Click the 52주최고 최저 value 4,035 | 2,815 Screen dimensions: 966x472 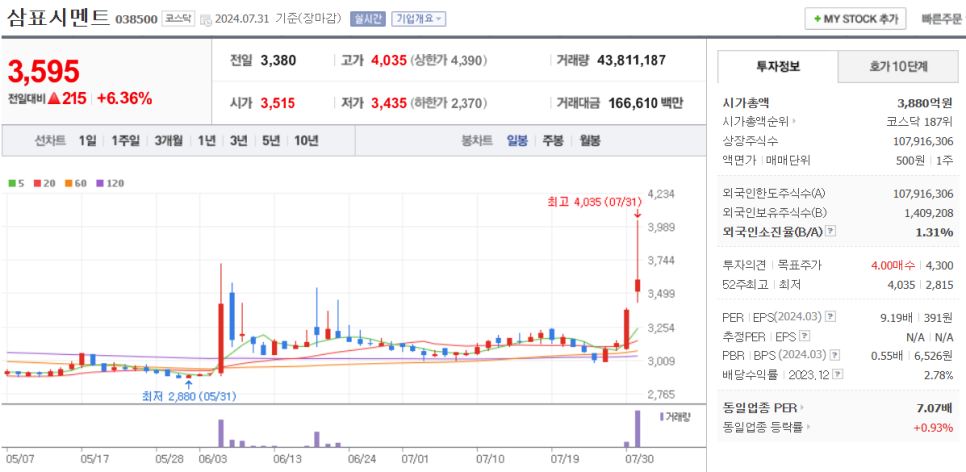(x=919, y=285)
